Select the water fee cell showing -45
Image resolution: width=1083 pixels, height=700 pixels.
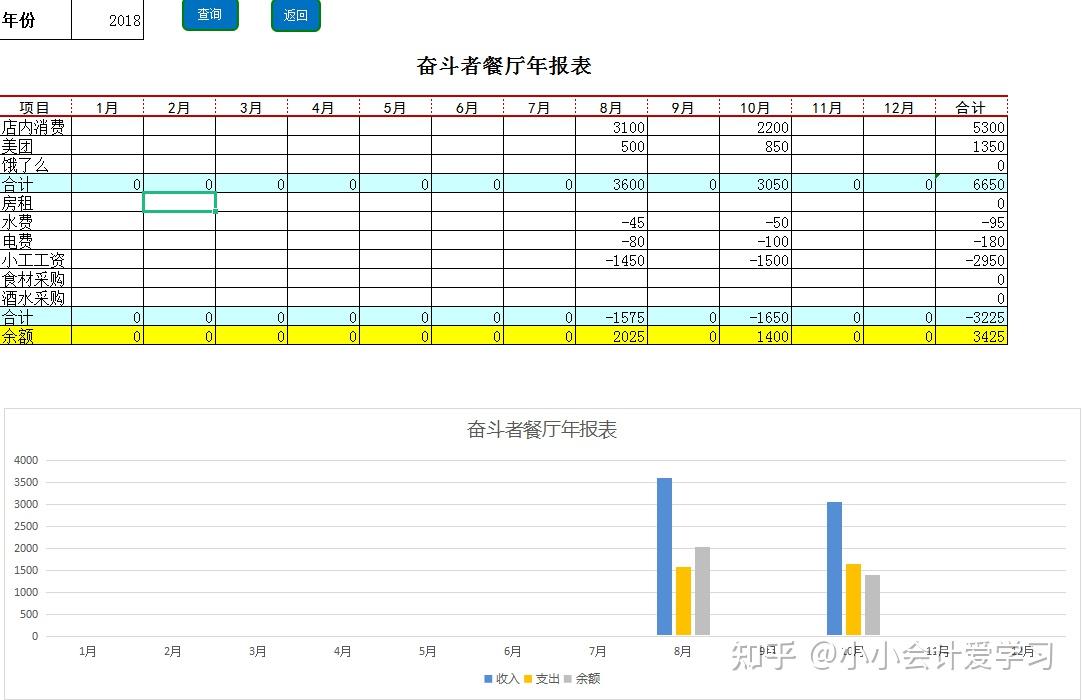click(x=611, y=222)
